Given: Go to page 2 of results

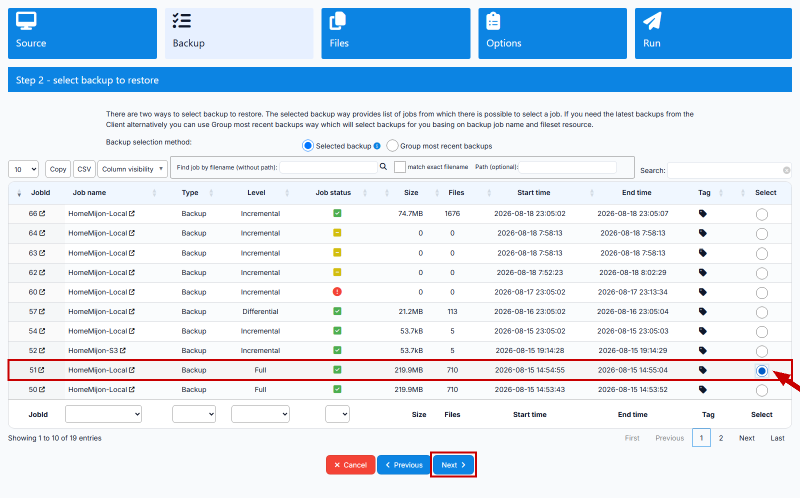Looking at the screenshot, I should point(721,438).
